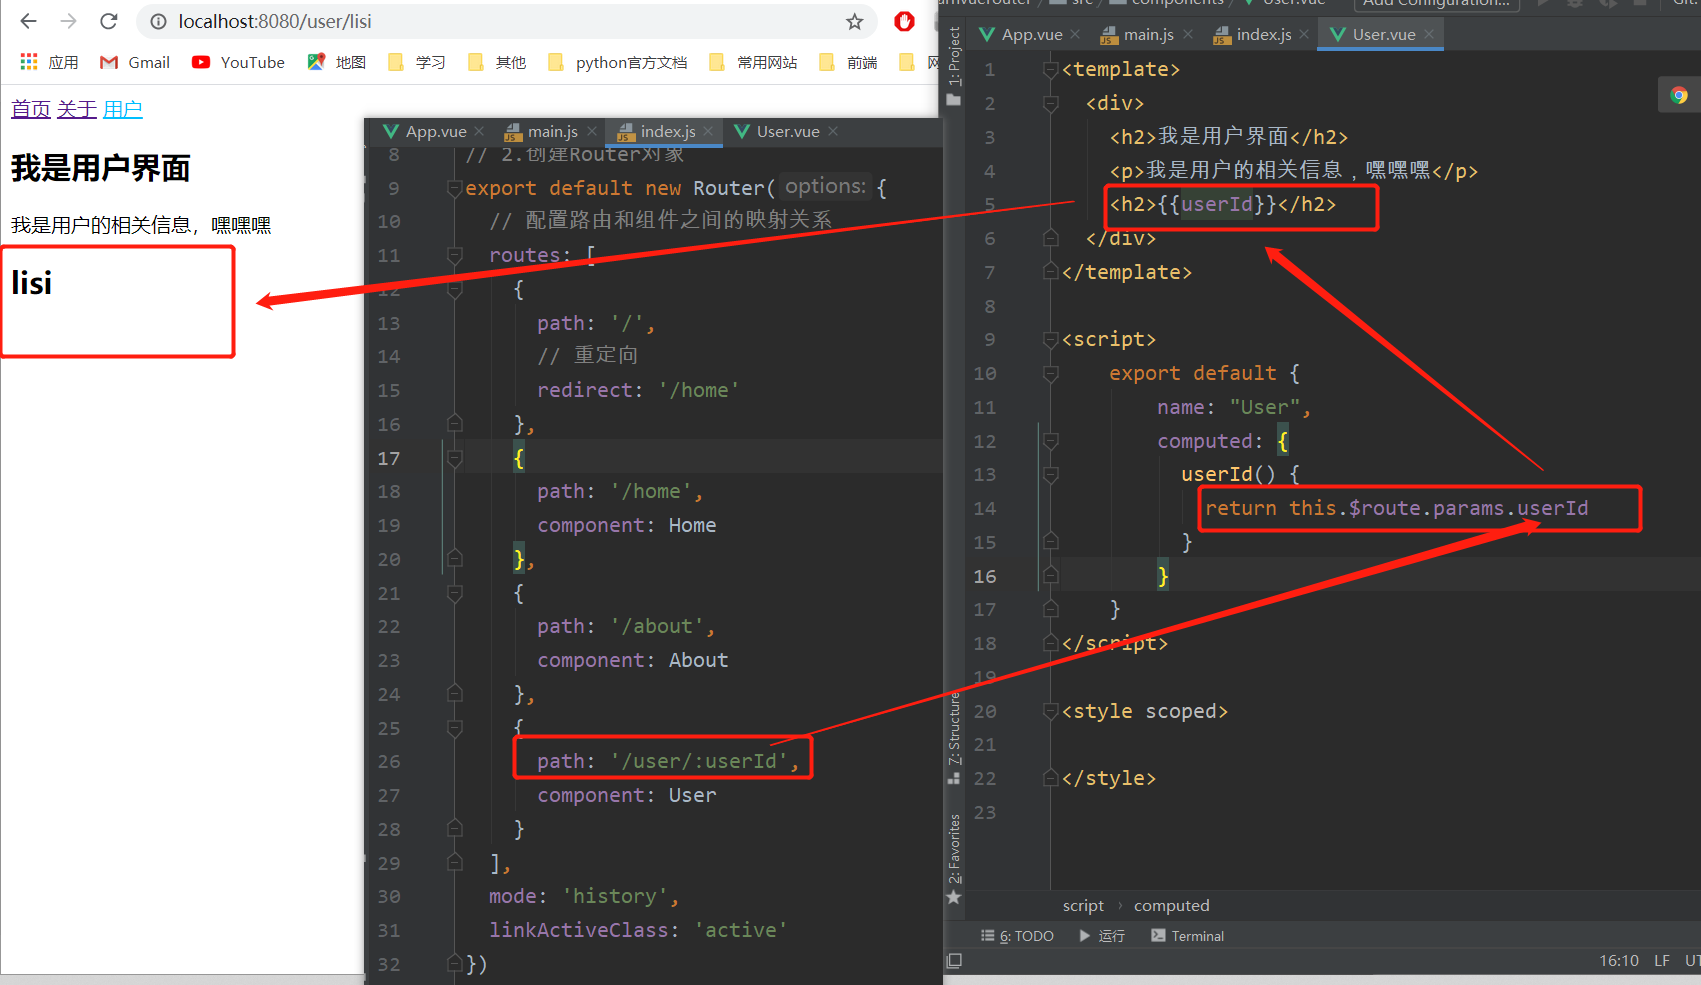Click the computed breadcrumb
Image resolution: width=1701 pixels, height=985 pixels.
pyautogui.click(x=1171, y=905)
